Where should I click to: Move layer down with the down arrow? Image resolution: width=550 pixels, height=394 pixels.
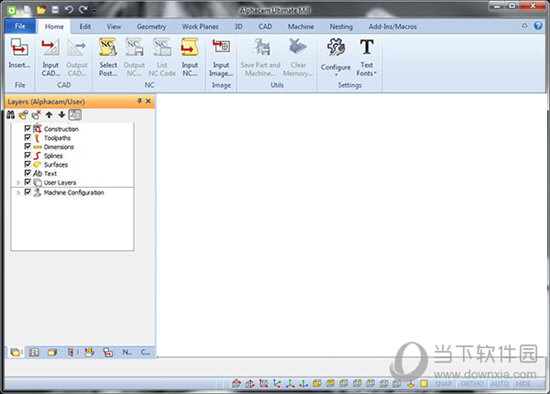[x=62, y=114]
